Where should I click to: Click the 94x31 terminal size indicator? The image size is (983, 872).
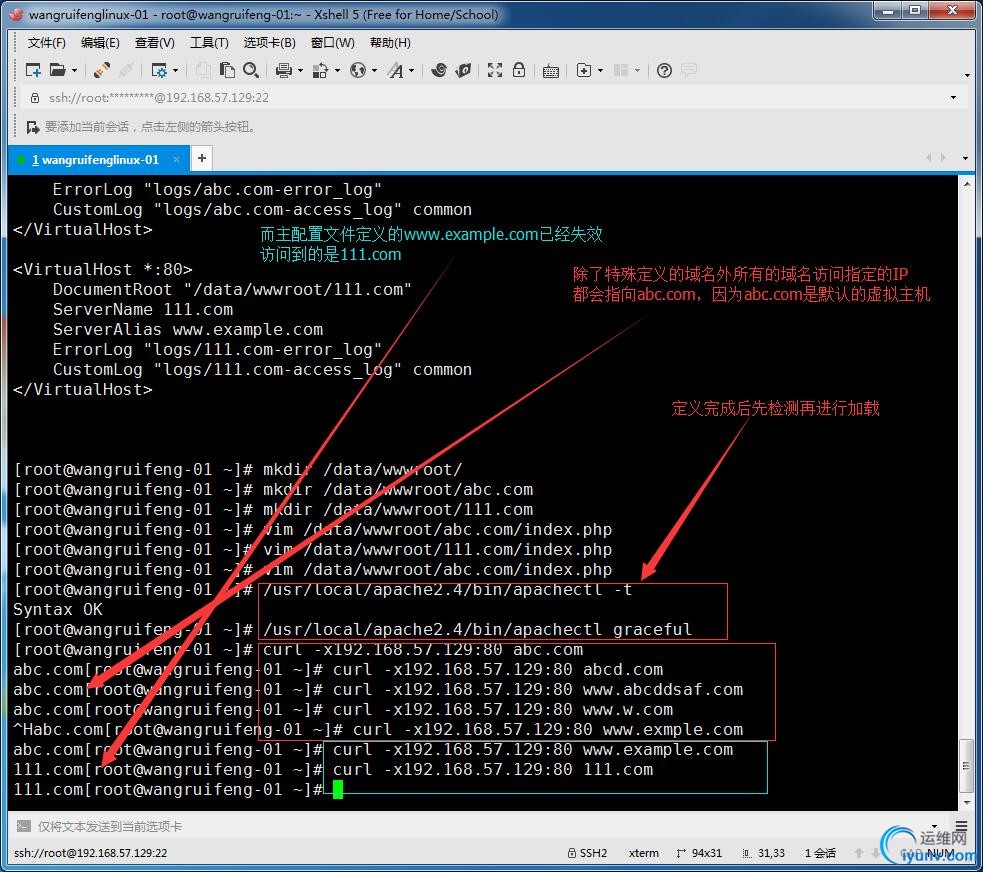(x=699, y=853)
